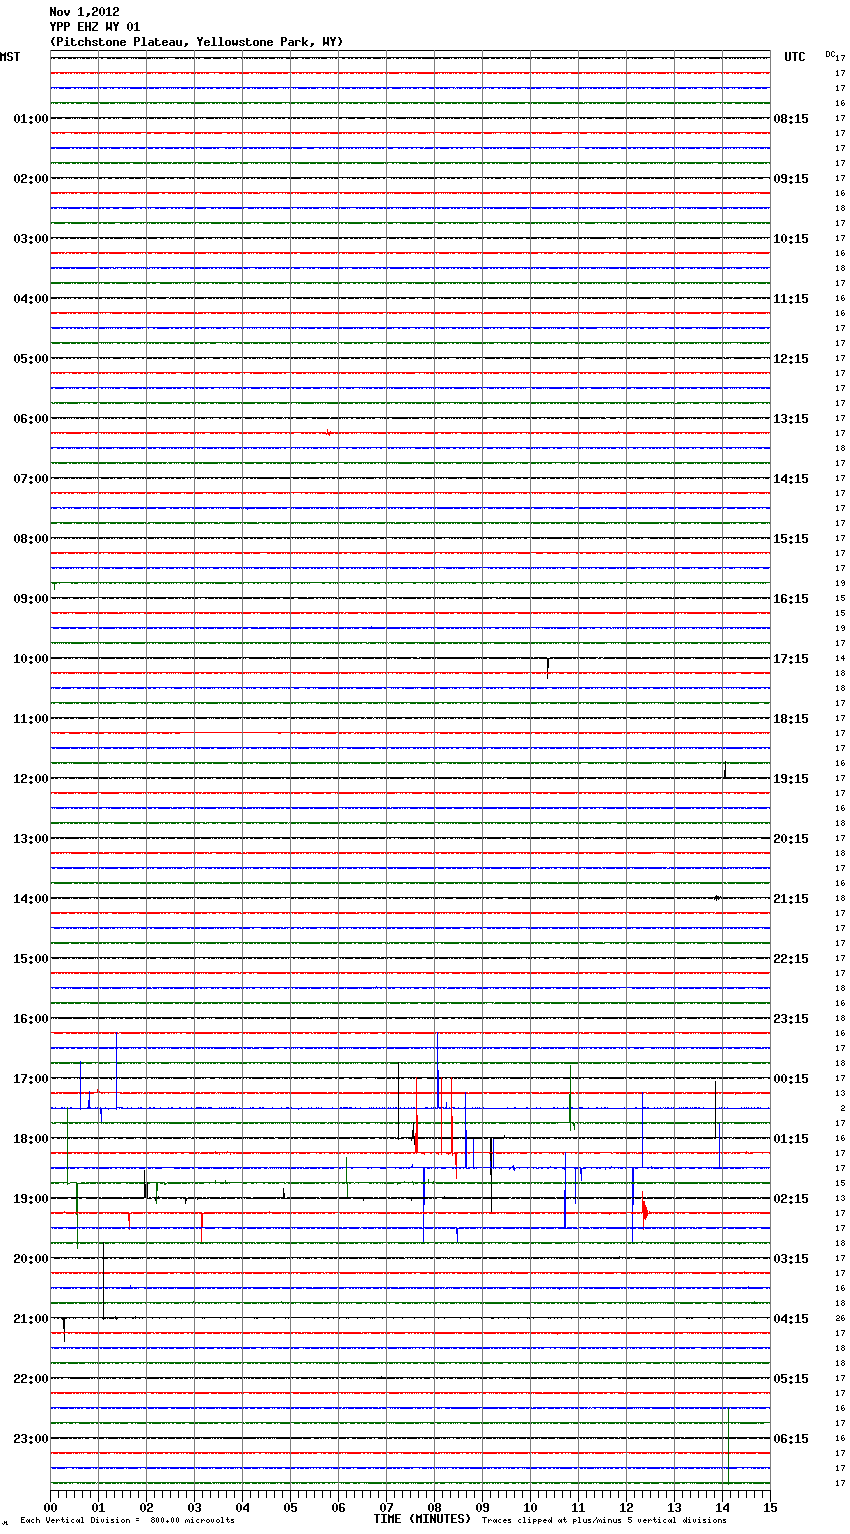Click the MST column header
Image resolution: width=850 pixels, height=1534 pixels.
click(10, 57)
